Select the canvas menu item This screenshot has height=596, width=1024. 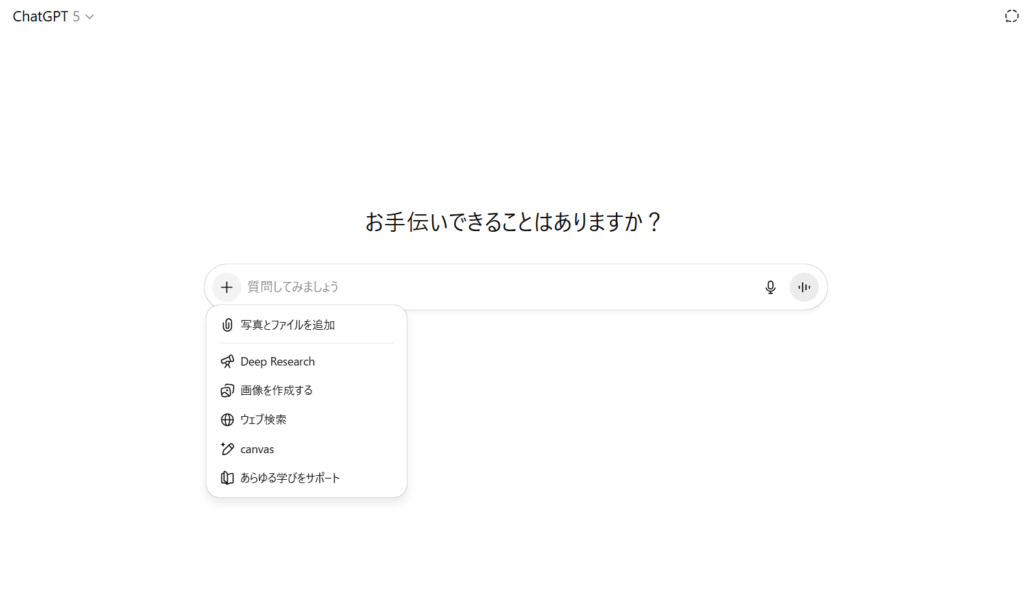pos(306,449)
